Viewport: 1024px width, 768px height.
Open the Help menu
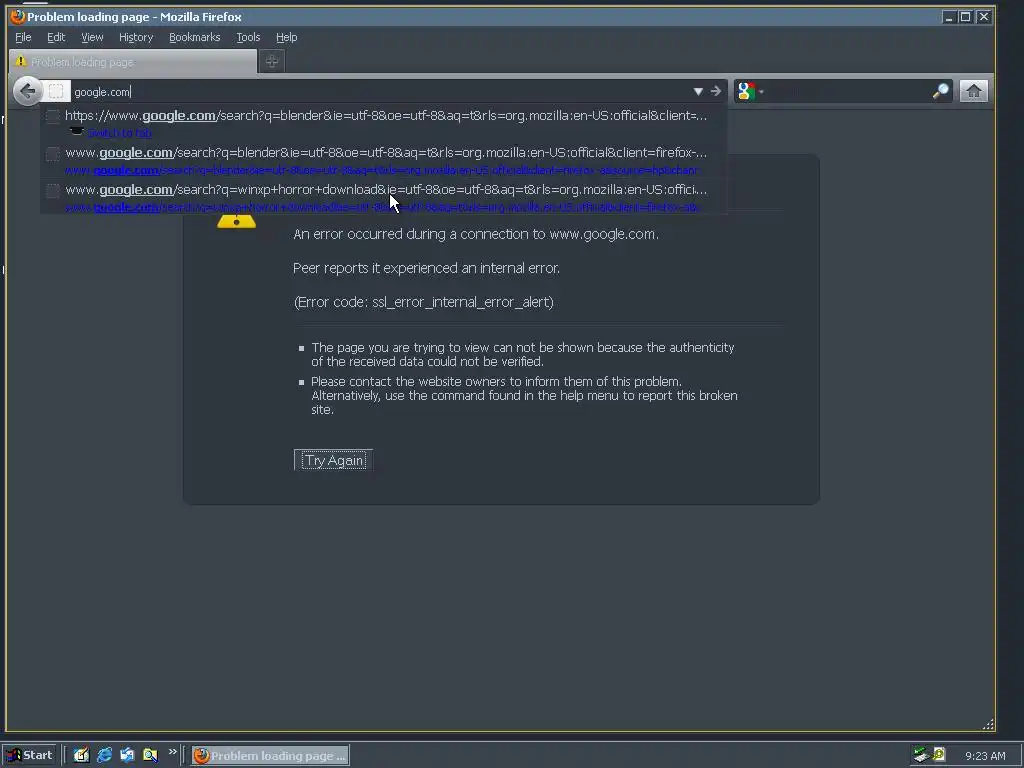coord(286,37)
